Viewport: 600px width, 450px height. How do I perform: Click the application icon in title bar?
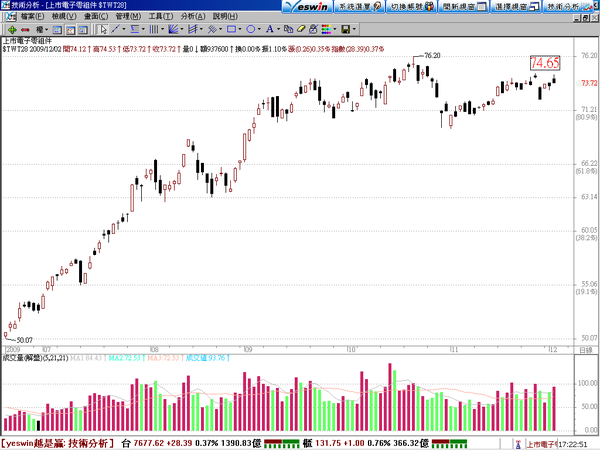point(5,5)
